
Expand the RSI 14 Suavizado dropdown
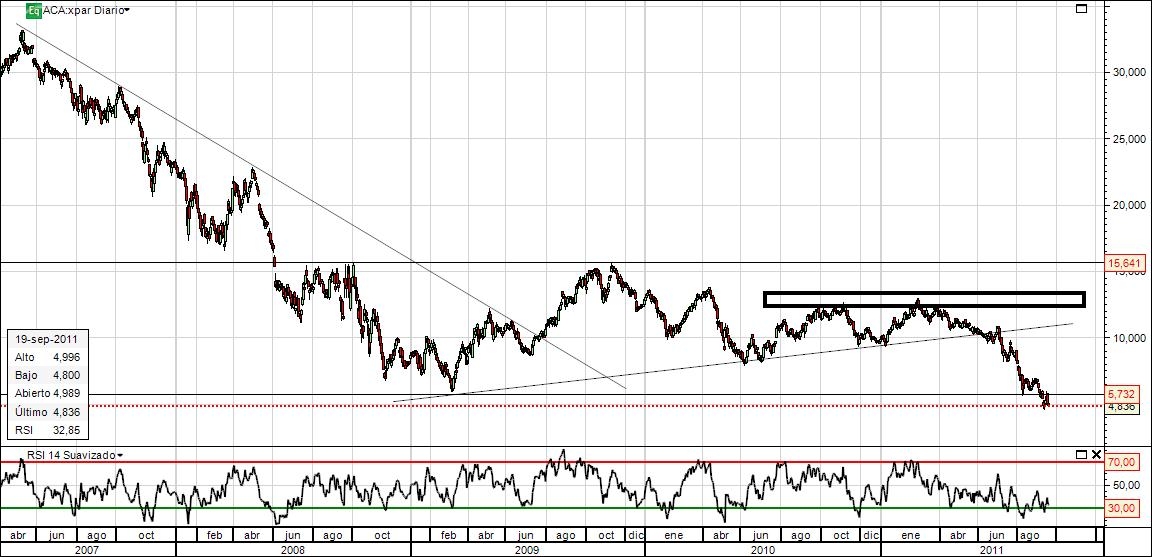click(x=120, y=456)
